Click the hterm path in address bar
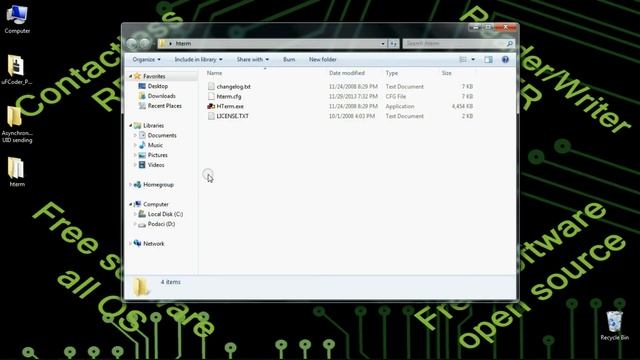The image size is (640, 360). (183, 43)
